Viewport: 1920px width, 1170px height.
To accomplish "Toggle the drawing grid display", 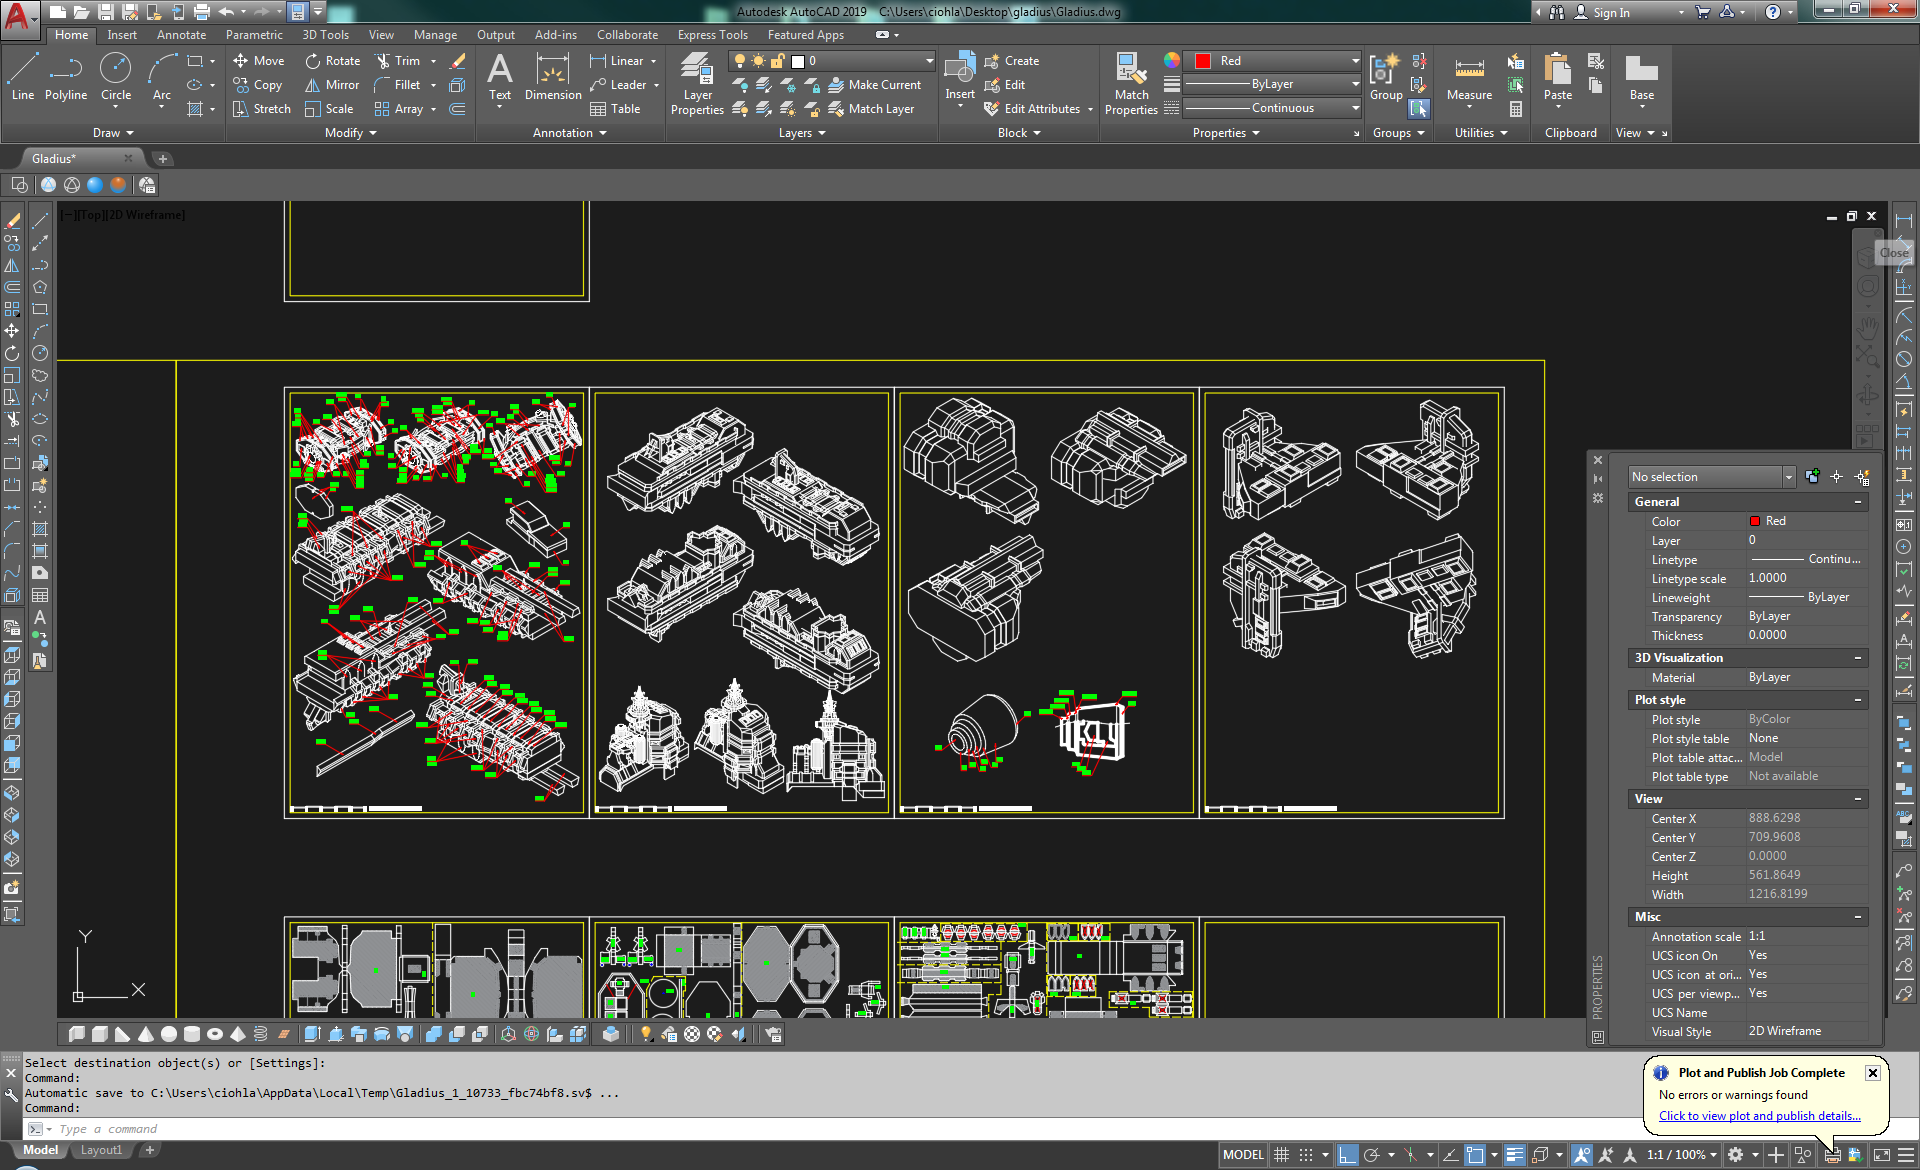I will tap(1281, 1155).
